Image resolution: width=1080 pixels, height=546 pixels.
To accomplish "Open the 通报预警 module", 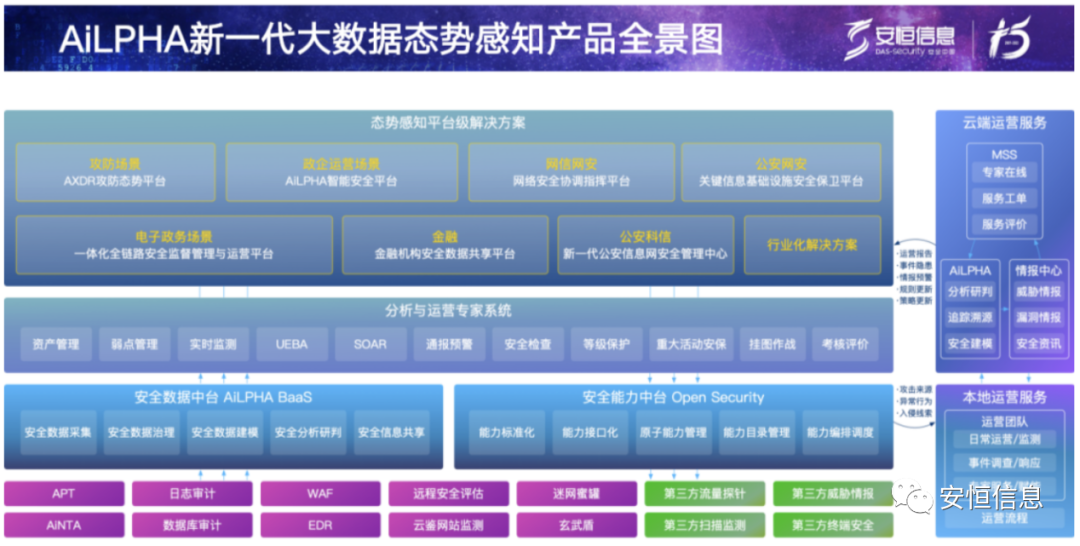I will (x=449, y=344).
